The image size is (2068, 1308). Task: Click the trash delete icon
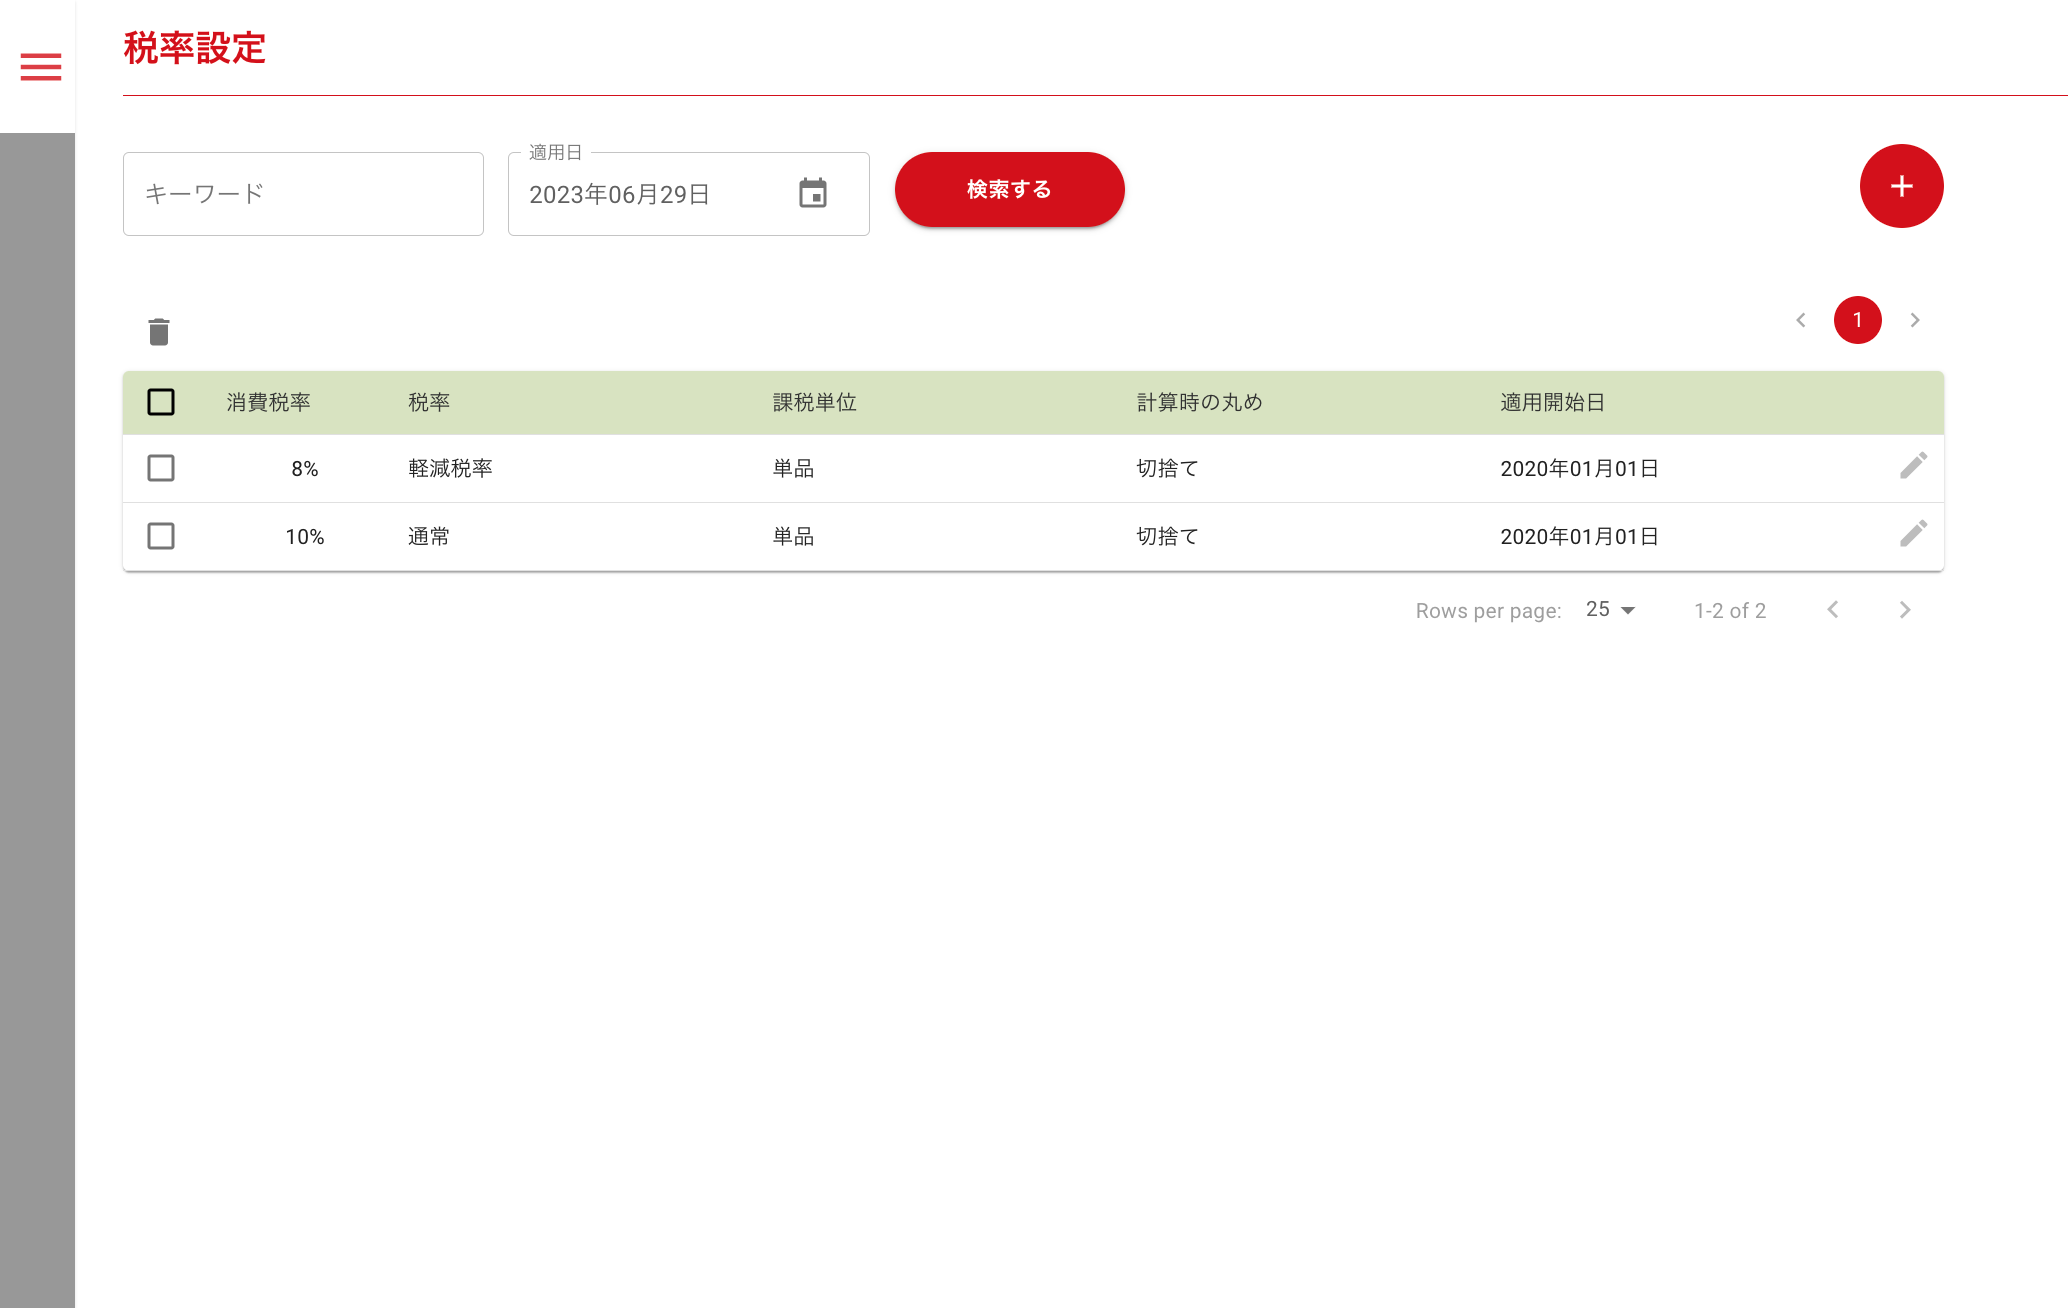point(159,332)
